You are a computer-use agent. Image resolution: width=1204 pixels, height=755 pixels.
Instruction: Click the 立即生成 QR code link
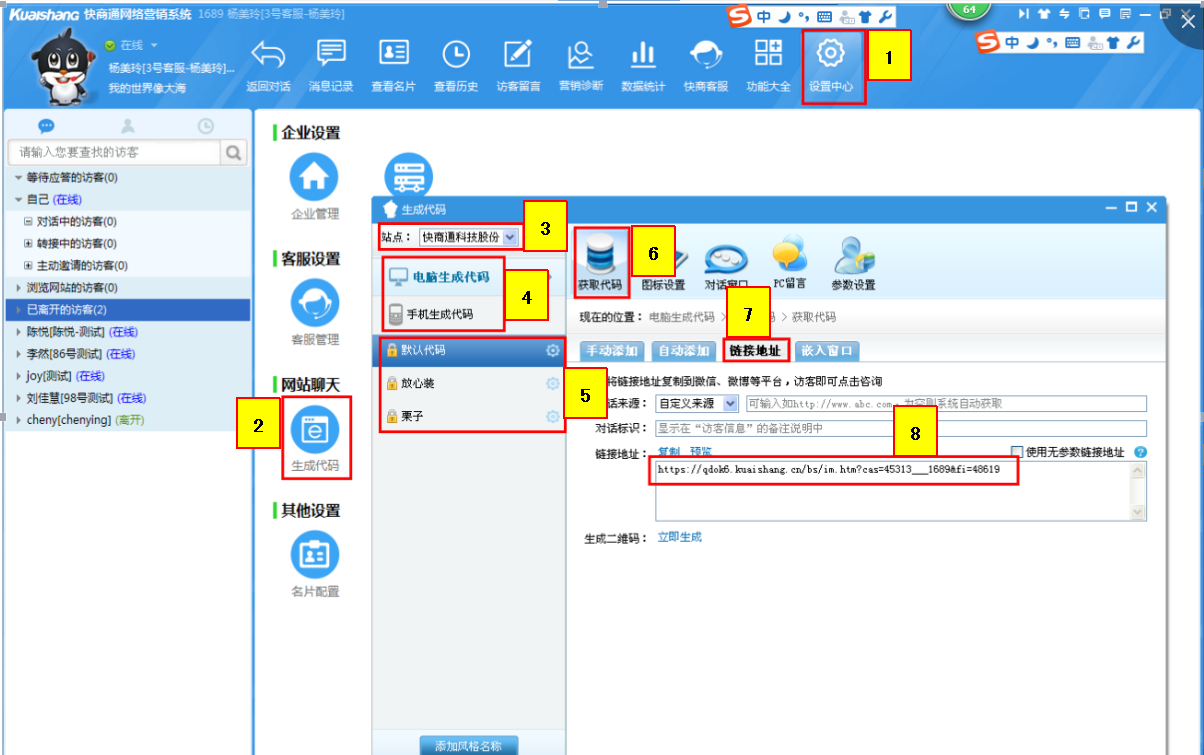tap(679, 537)
